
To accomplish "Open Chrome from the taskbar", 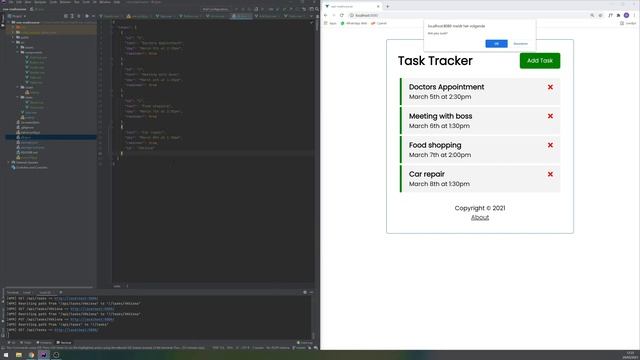I will 31,355.
